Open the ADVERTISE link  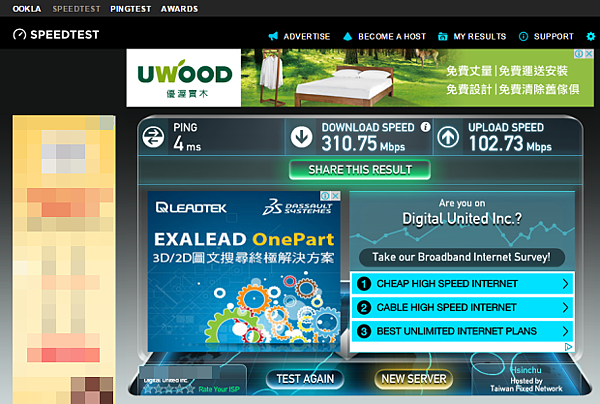tap(307, 36)
